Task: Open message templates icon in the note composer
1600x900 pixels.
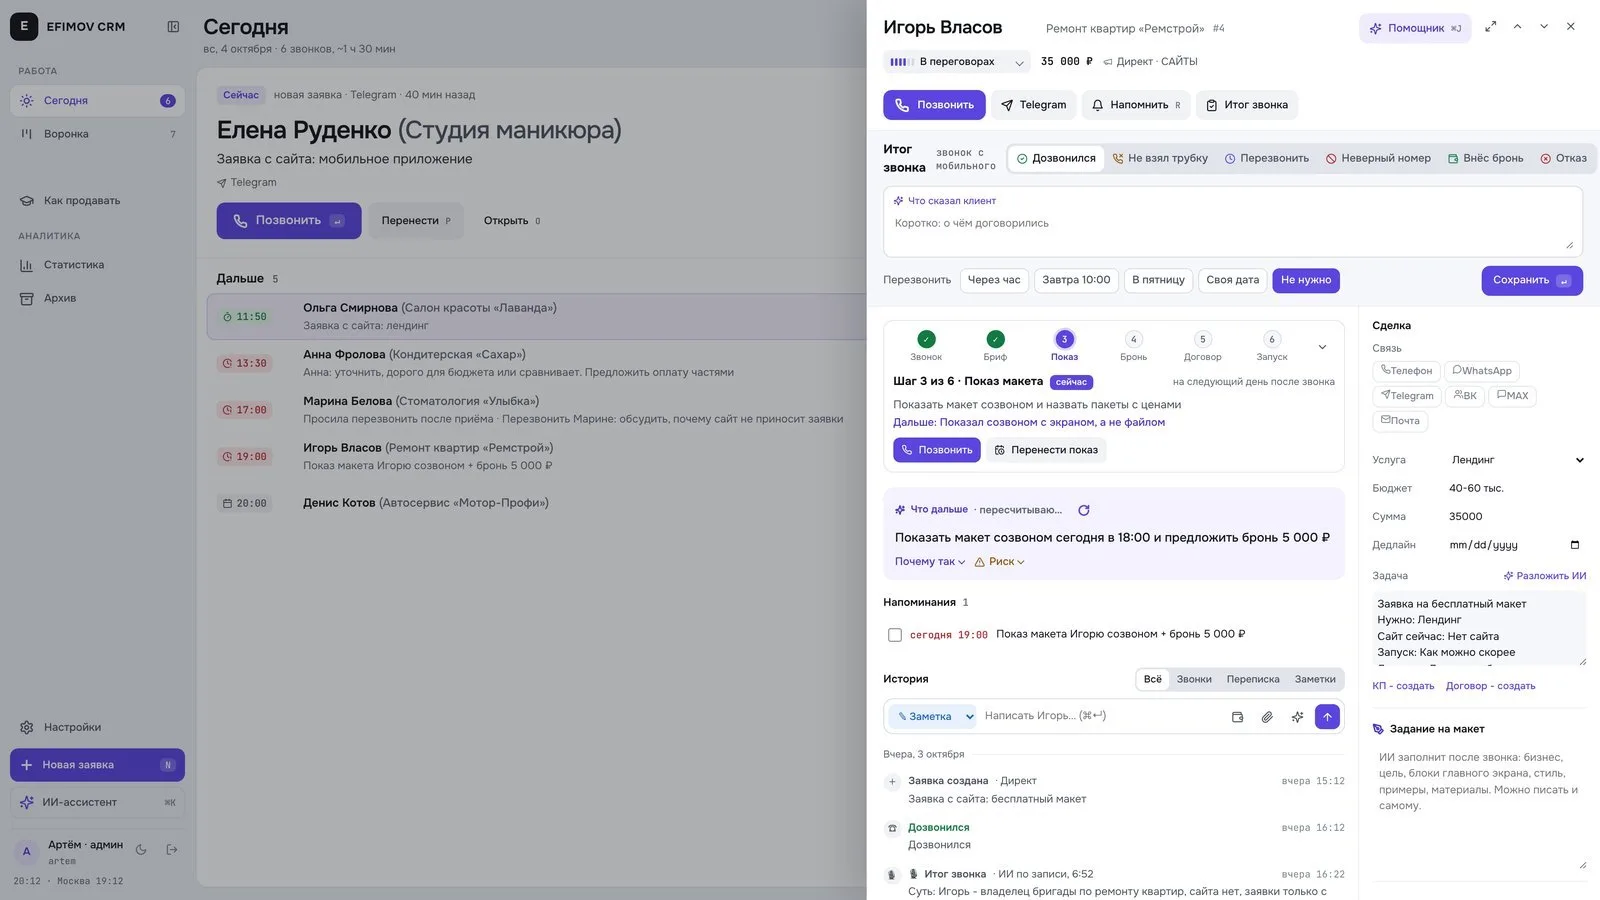Action: coord(1237,717)
